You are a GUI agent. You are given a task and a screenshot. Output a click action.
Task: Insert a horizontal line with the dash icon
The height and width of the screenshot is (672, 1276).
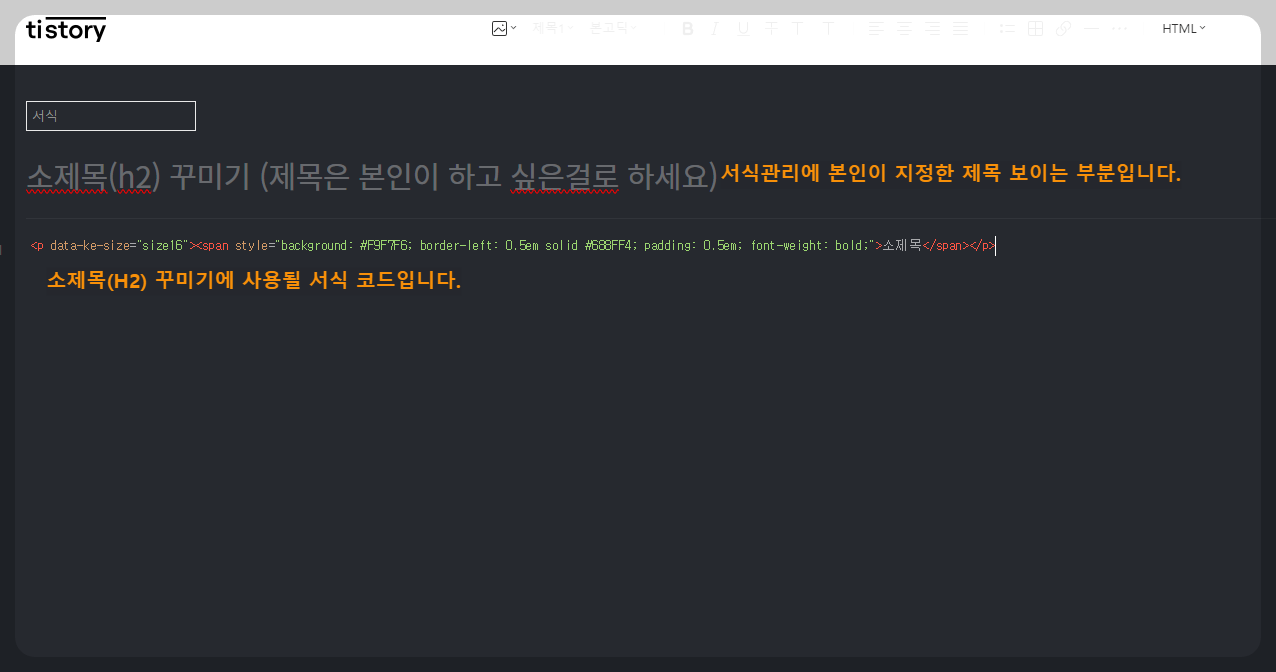pyautogui.click(x=1090, y=28)
